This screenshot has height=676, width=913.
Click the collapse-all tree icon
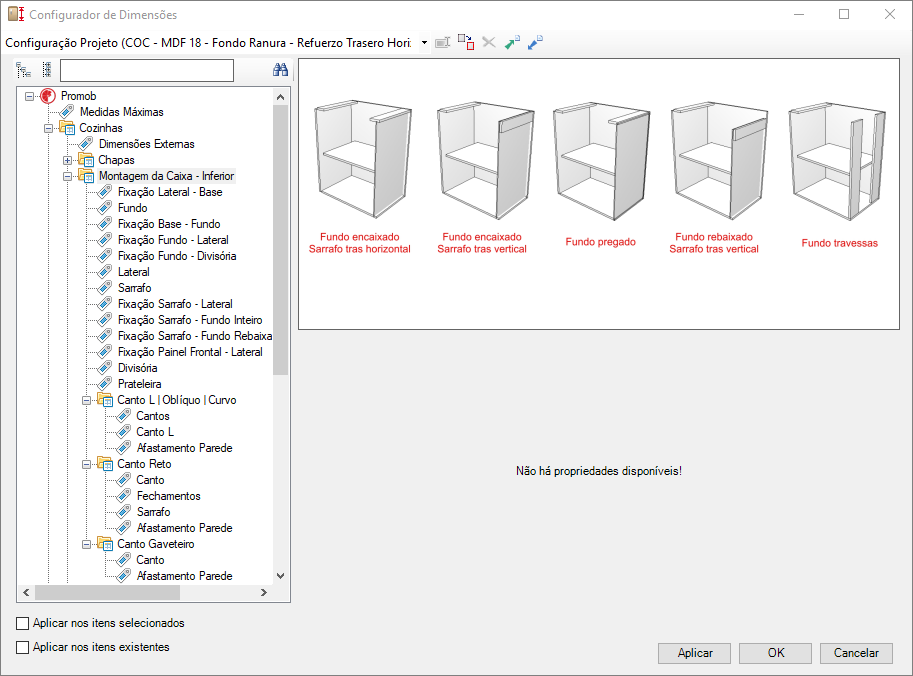point(47,70)
